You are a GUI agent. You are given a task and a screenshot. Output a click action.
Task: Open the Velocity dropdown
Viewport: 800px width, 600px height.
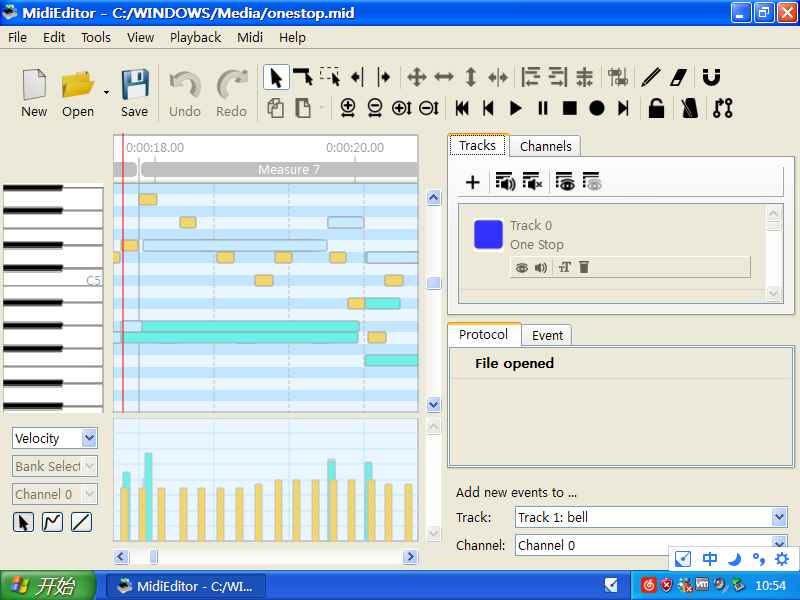(x=55, y=438)
